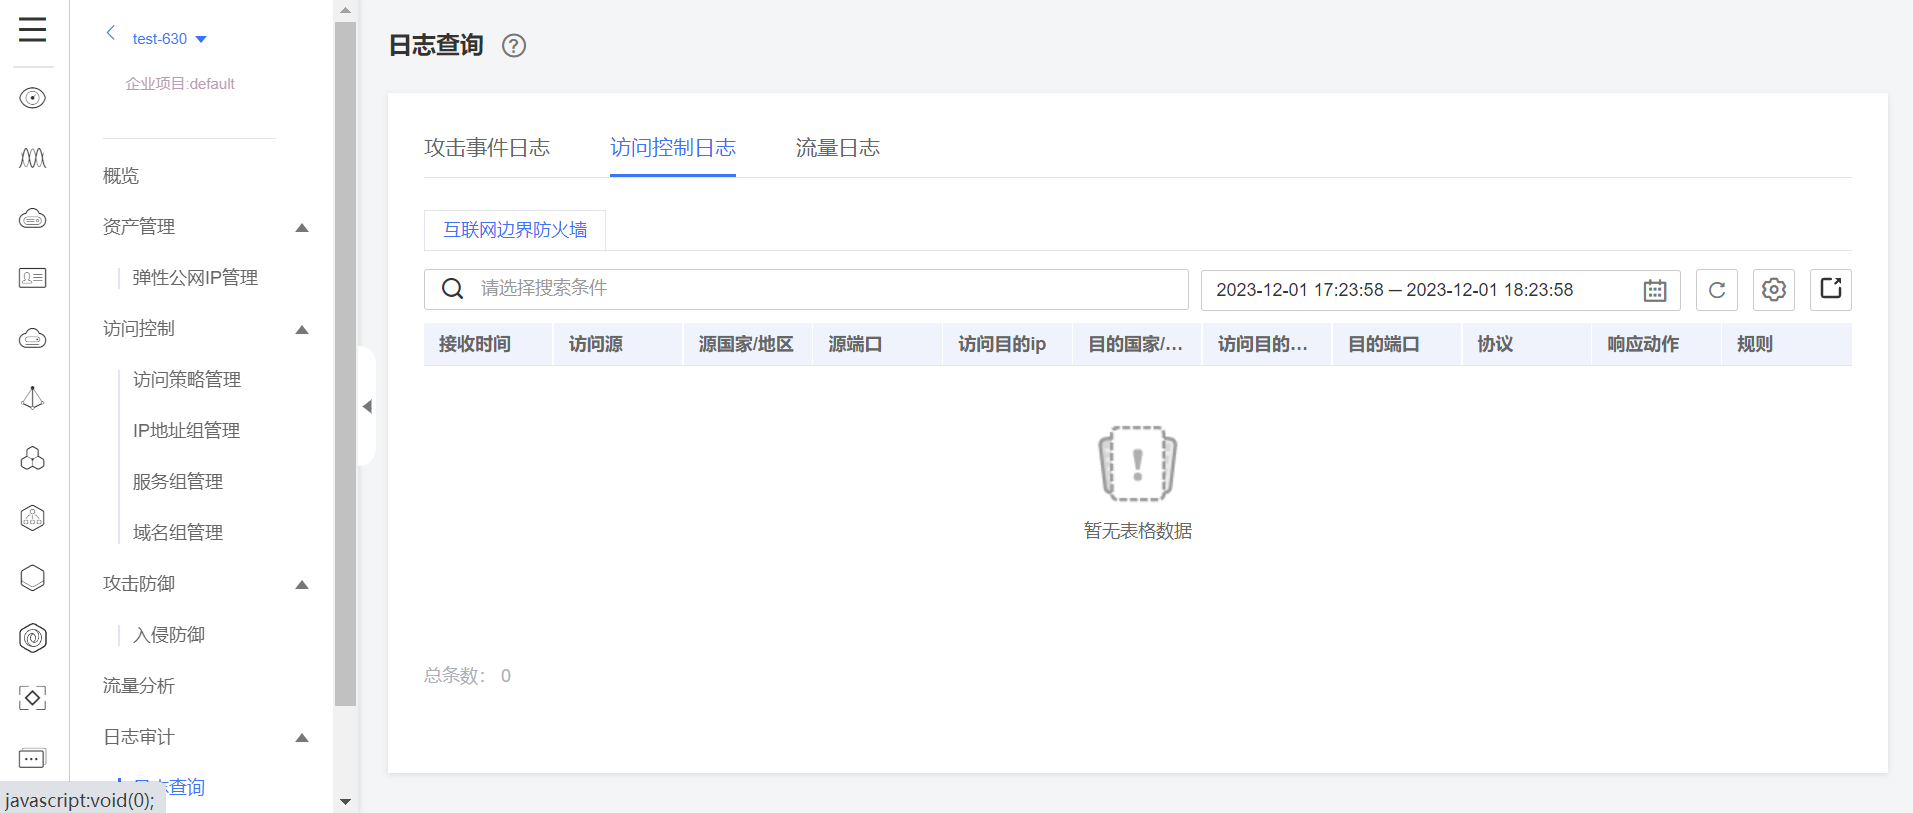Open 访问策略管理 in the sidebar
The image size is (1913, 813).
pos(187,380)
